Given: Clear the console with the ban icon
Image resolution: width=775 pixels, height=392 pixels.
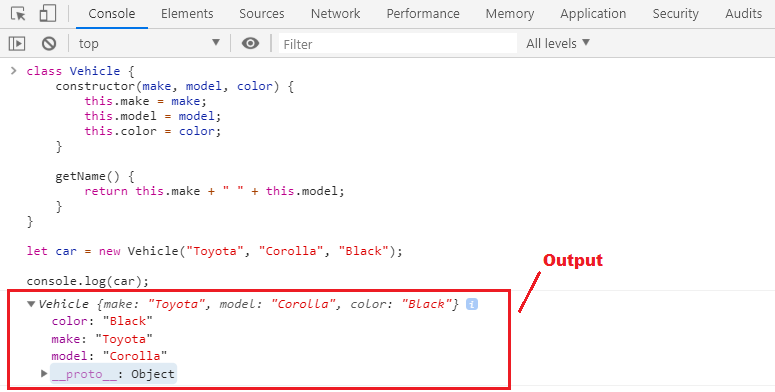Looking at the screenshot, I should click(49, 44).
